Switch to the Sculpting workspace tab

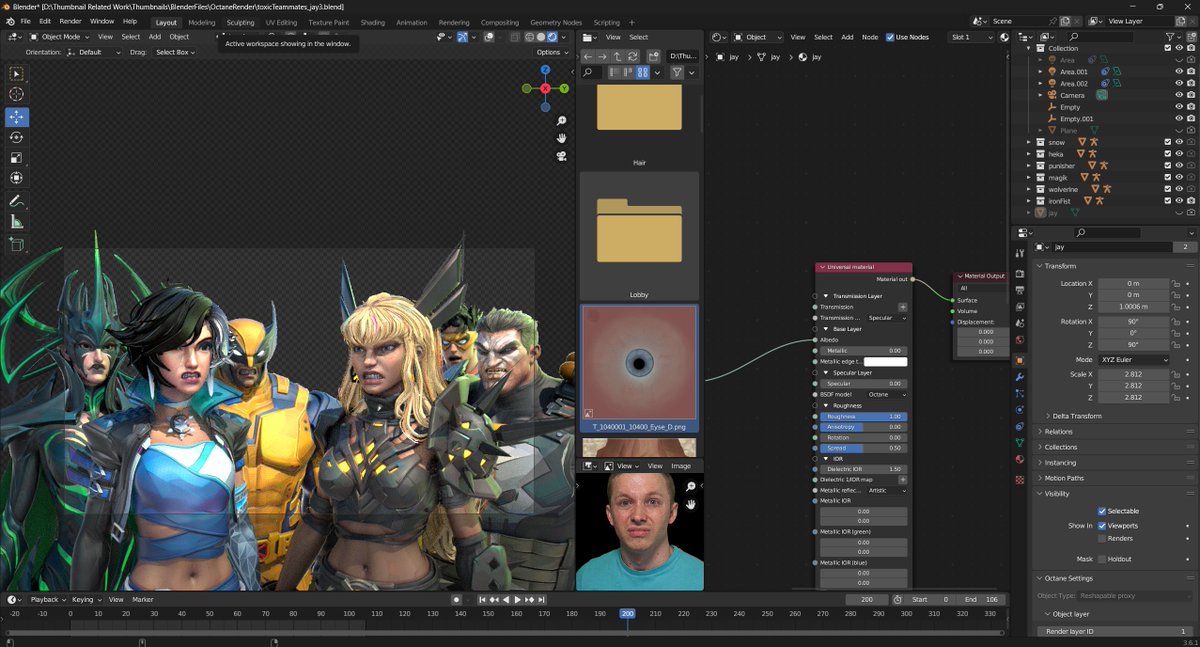(x=240, y=22)
